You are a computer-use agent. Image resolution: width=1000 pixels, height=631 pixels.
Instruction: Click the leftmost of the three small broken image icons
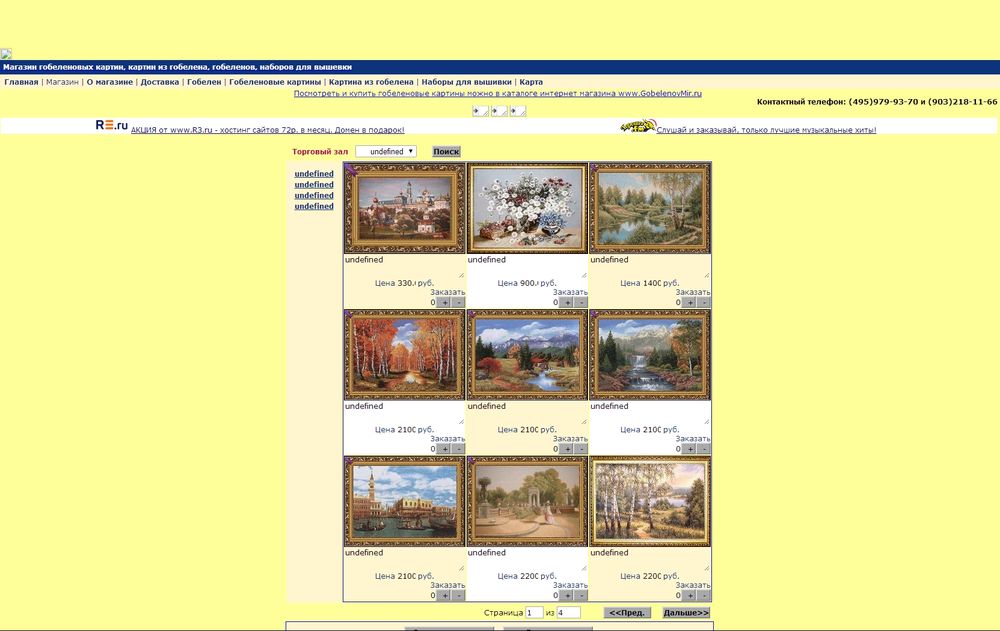point(480,111)
